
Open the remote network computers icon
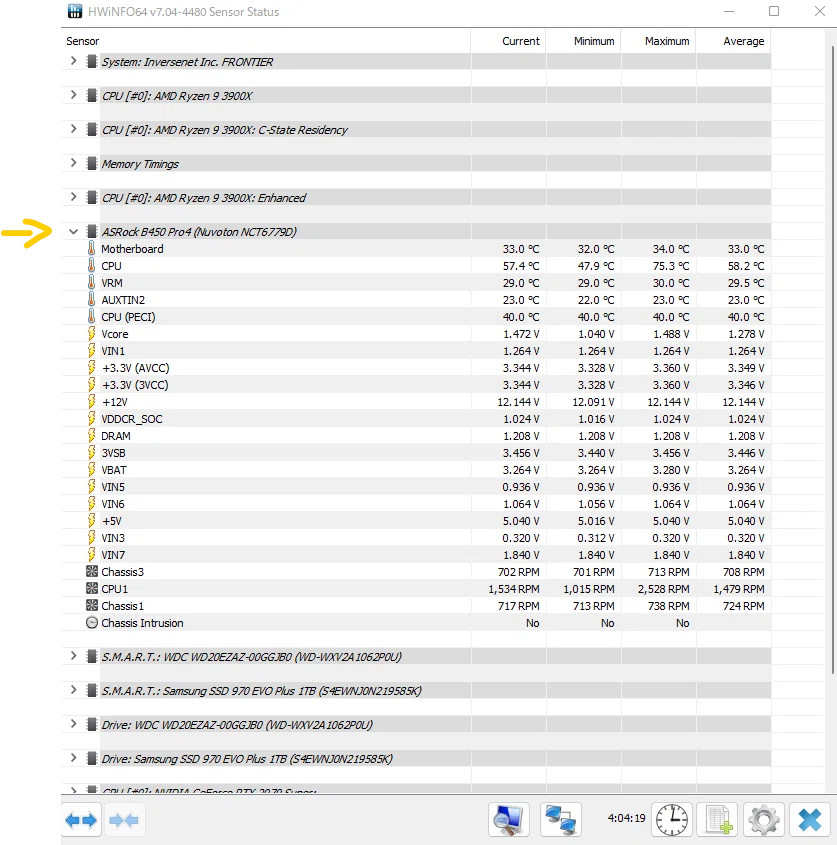(x=561, y=820)
